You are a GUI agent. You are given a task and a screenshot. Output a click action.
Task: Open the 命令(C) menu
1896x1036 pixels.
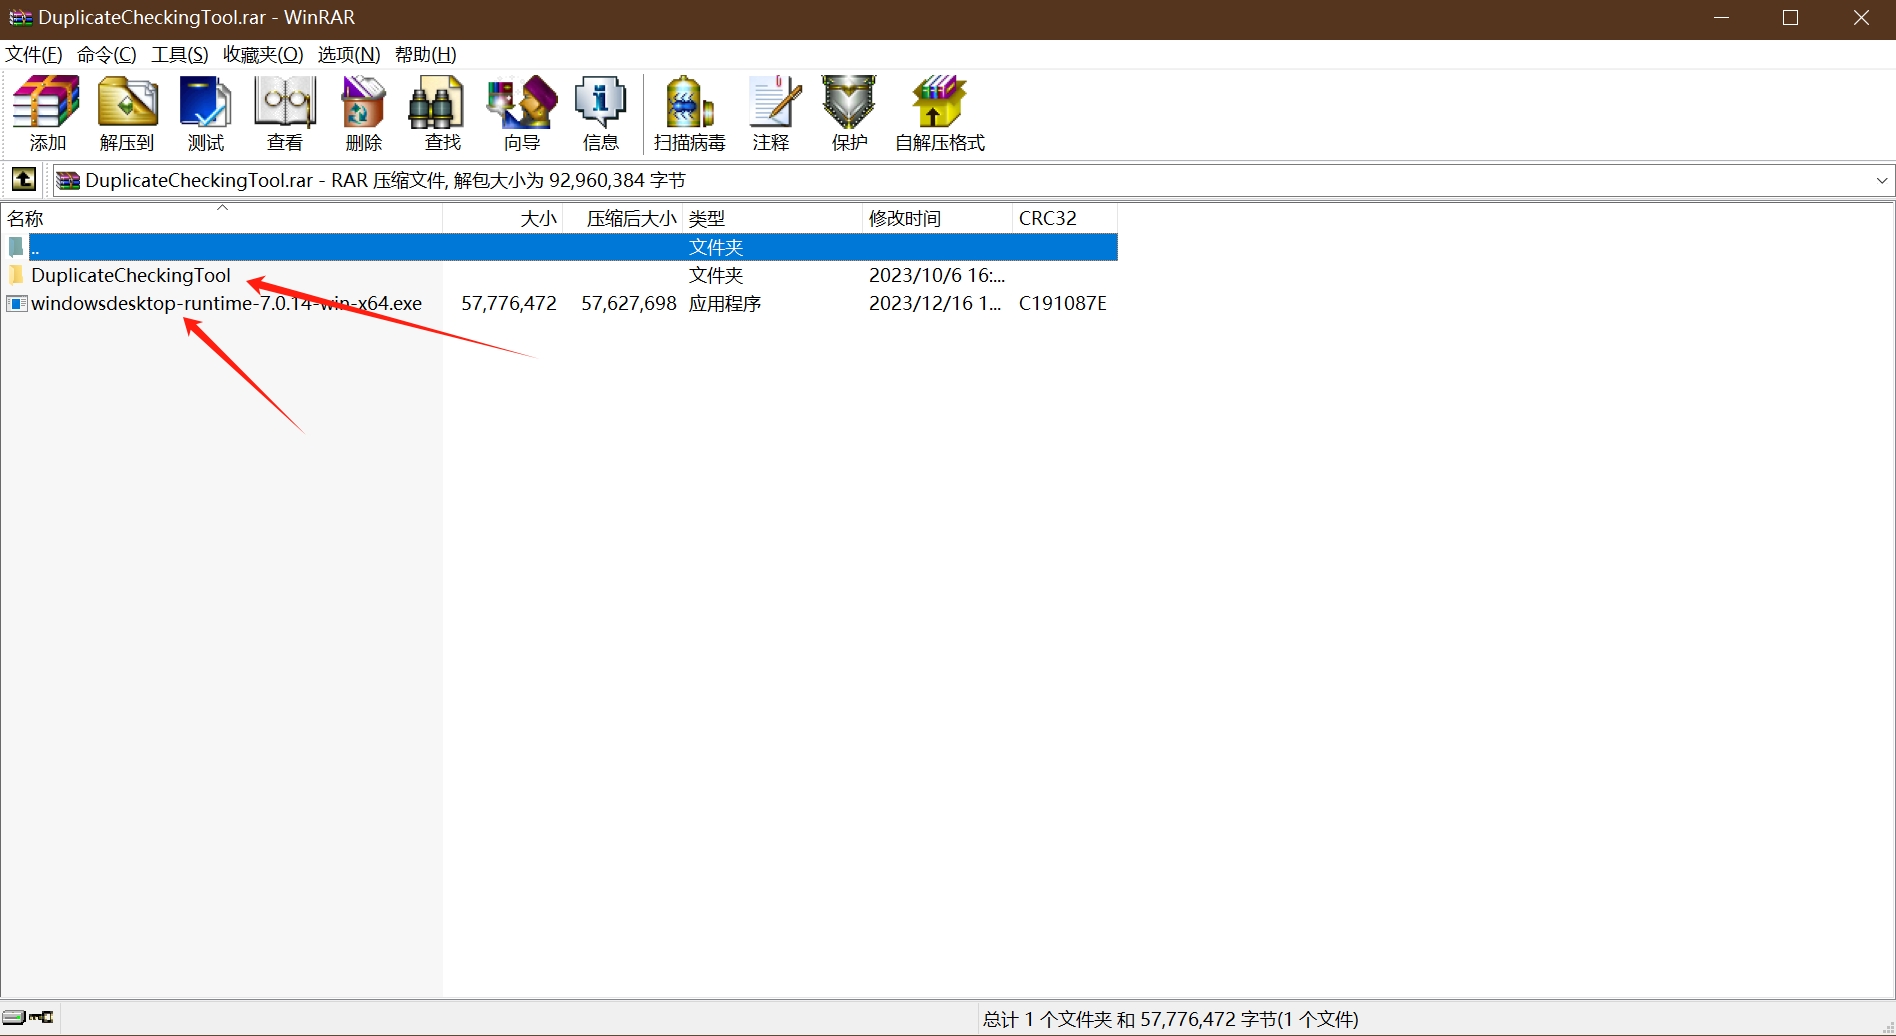point(107,55)
